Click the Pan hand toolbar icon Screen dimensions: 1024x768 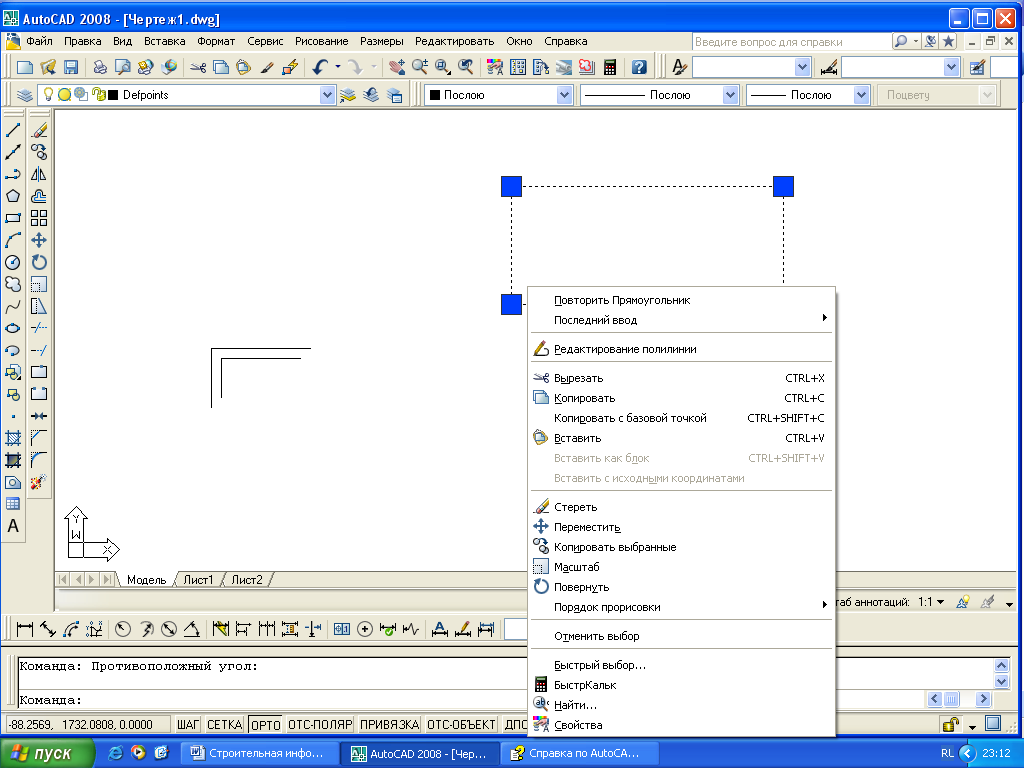[396, 67]
